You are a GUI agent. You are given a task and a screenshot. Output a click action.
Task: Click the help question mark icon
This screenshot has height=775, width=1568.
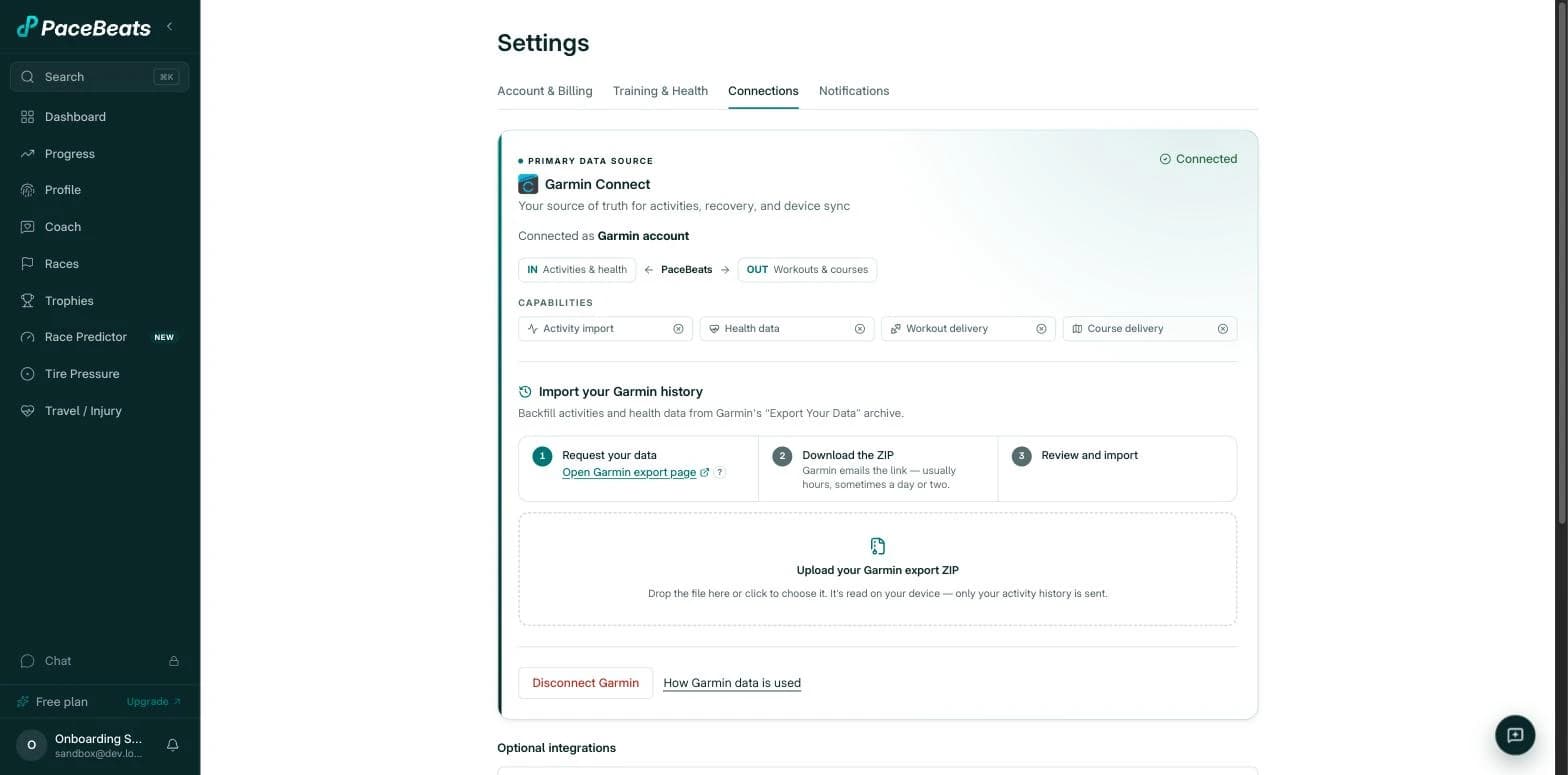(719, 472)
